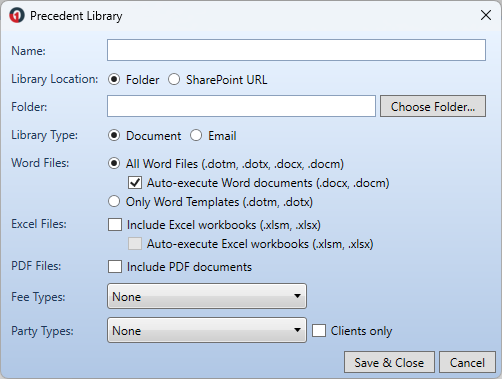Click the Folder path text field
This screenshot has width=502, height=379.
(x=241, y=106)
